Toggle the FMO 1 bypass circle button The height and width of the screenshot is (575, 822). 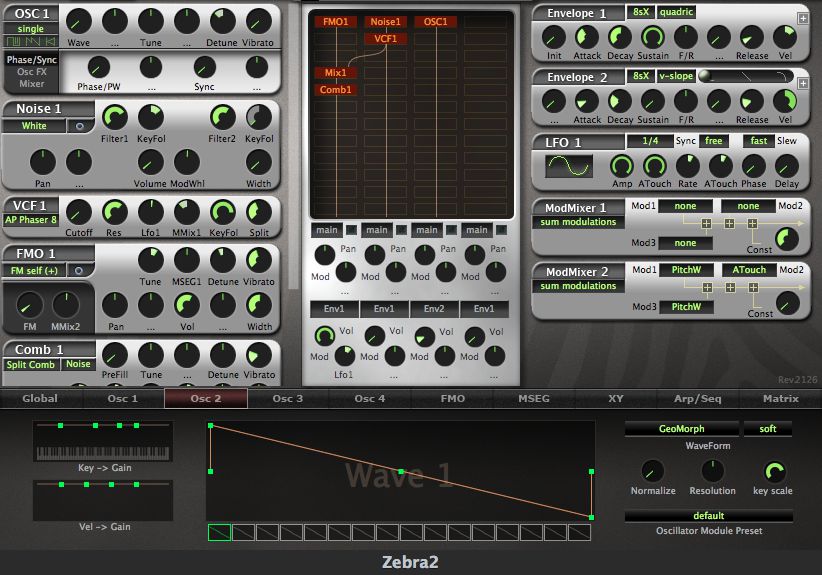pyautogui.click(x=79, y=271)
